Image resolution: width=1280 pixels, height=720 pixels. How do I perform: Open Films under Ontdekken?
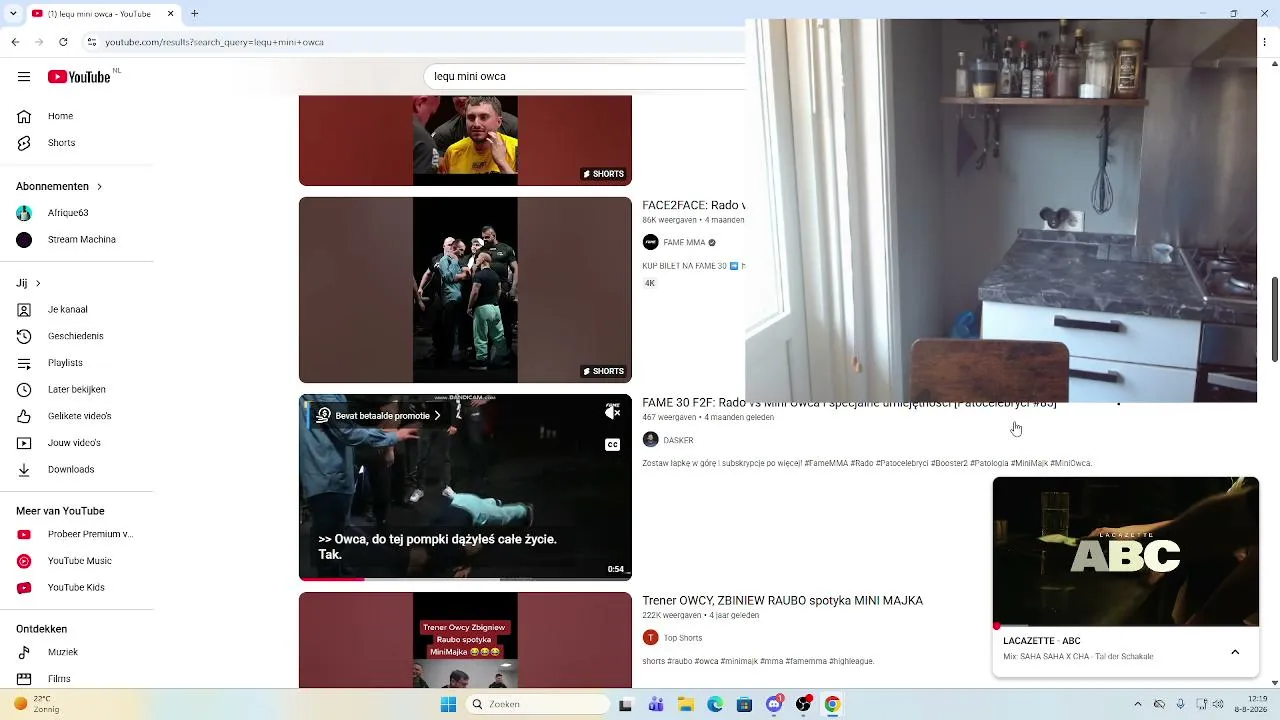[59, 679]
